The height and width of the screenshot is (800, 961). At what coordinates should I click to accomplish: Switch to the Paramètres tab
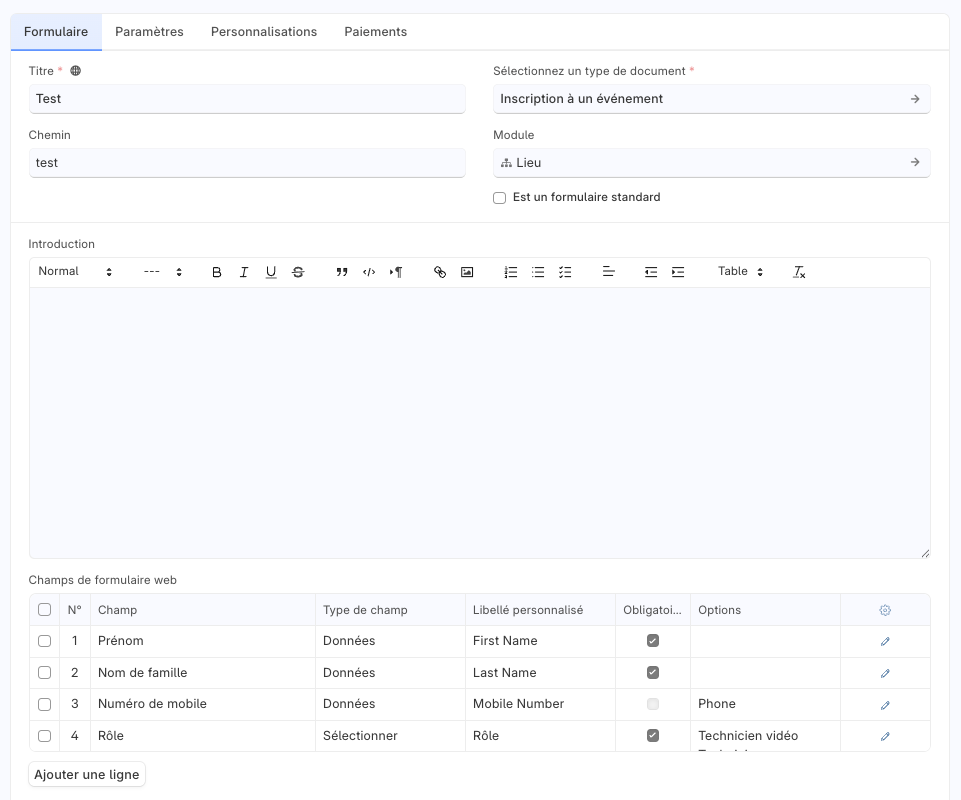tap(149, 32)
